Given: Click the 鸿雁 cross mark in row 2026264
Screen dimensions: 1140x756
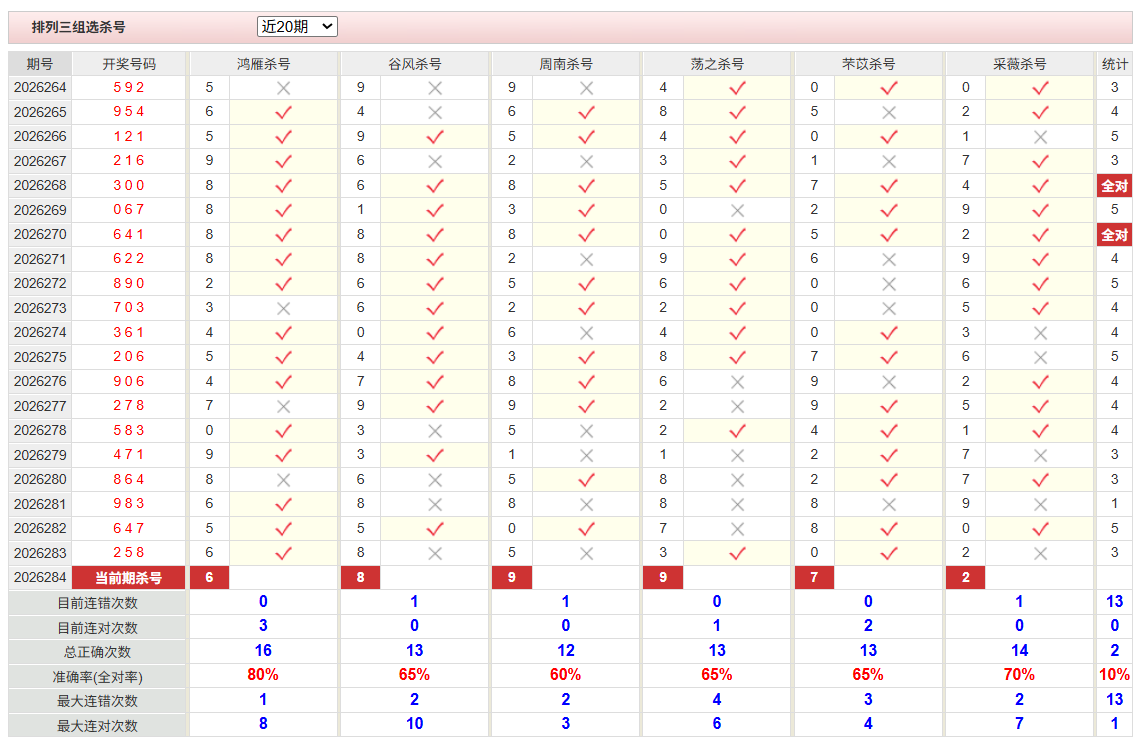Looking at the screenshot, I should coord(284,88).
